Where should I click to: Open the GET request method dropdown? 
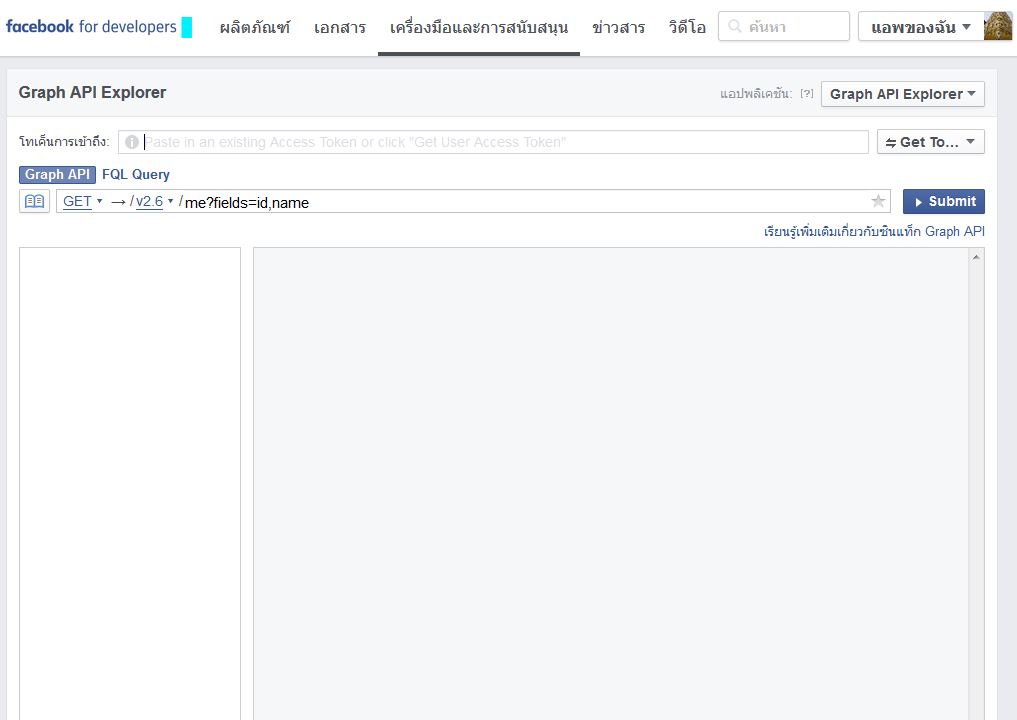tap(80, 201)
